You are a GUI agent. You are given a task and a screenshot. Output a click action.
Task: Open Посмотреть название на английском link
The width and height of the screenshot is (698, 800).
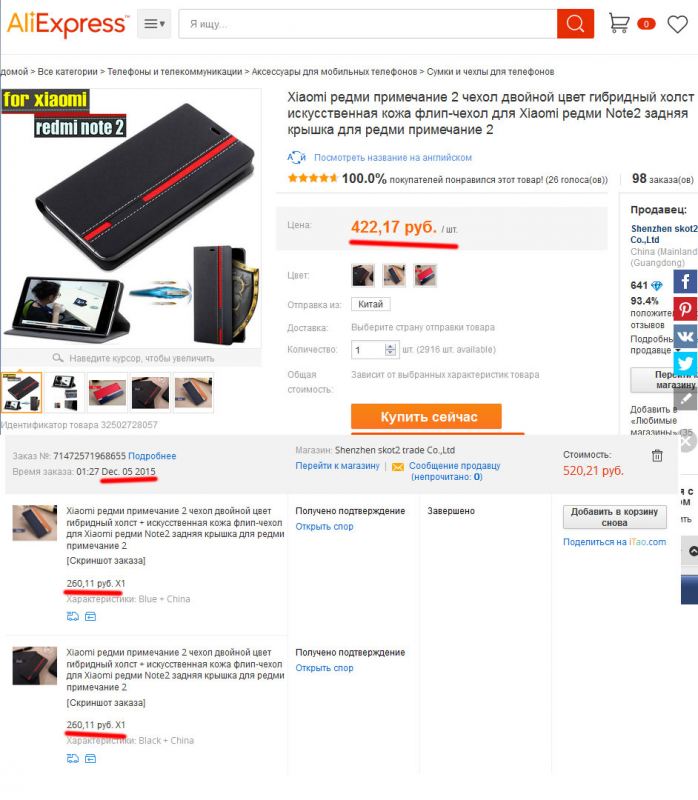pyautogui.click(x=393, y=158)
